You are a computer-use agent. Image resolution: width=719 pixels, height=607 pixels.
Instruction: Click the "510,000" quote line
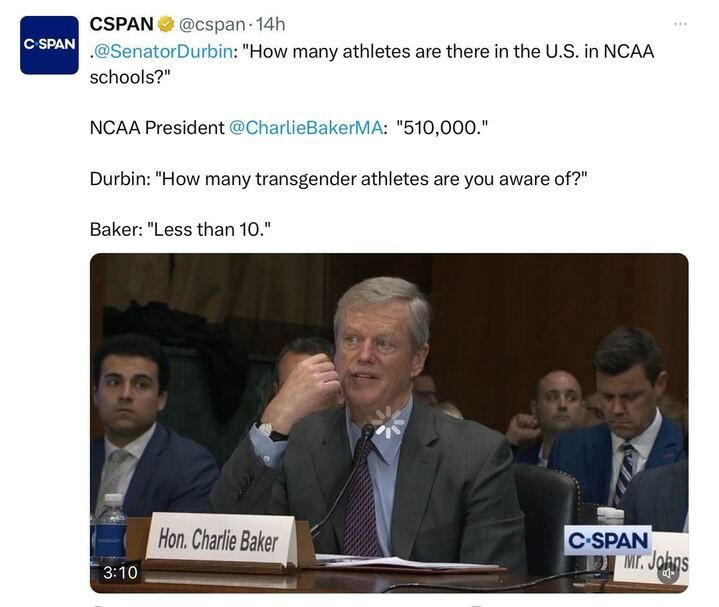[289, 127]
